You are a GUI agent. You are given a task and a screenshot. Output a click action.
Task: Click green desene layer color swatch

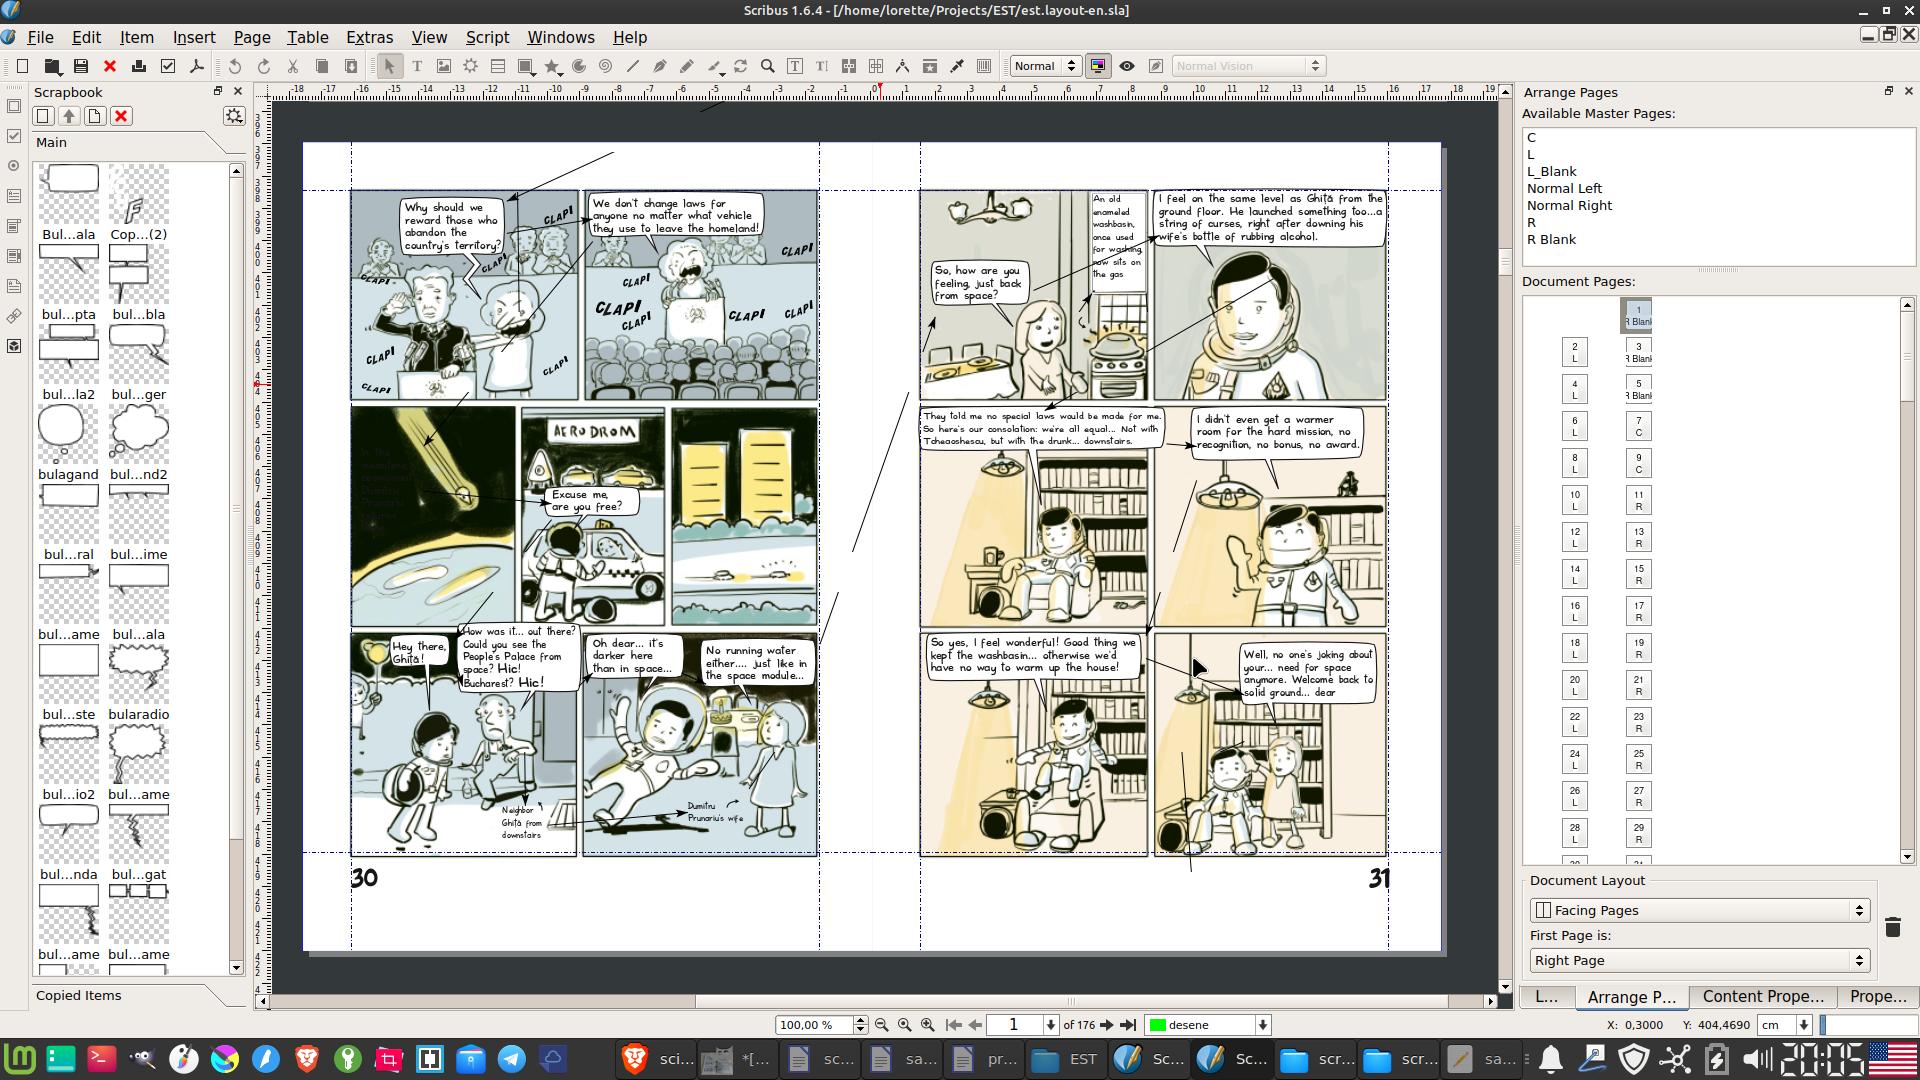click(1158, 1025)
